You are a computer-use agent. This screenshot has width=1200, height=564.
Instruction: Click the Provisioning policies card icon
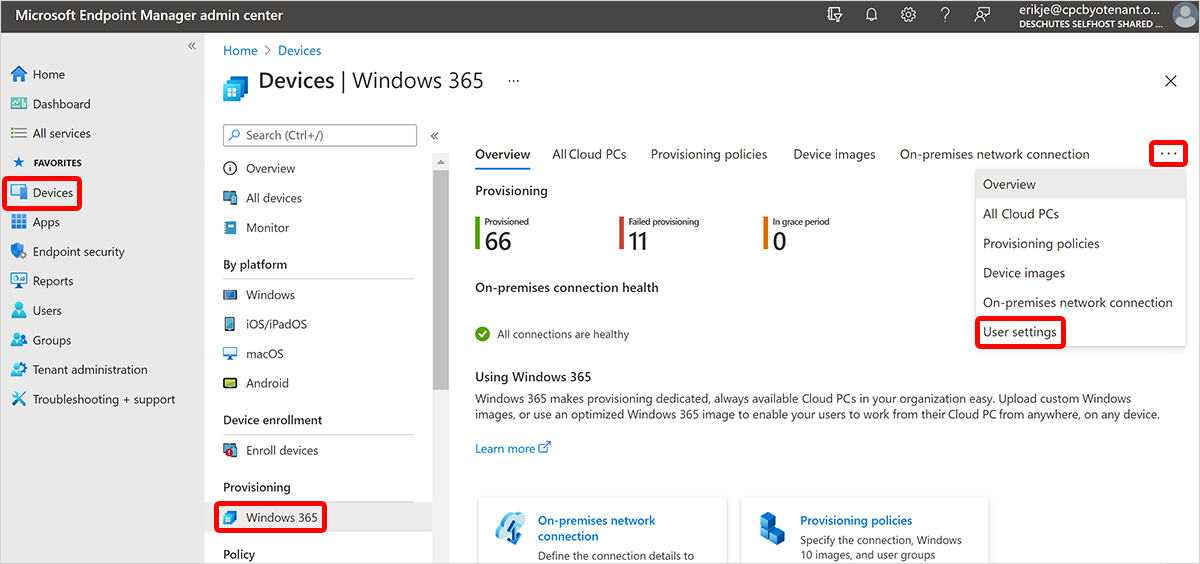pos(773,528)
